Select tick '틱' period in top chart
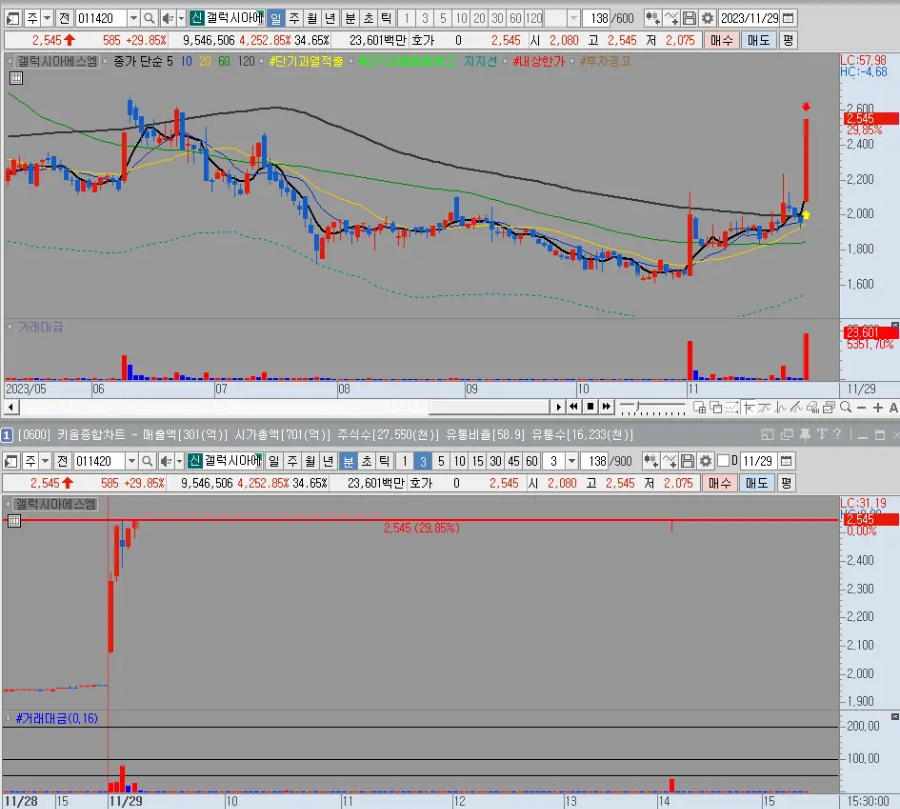This screenshot has width=900, height=809. coord(386,18)
